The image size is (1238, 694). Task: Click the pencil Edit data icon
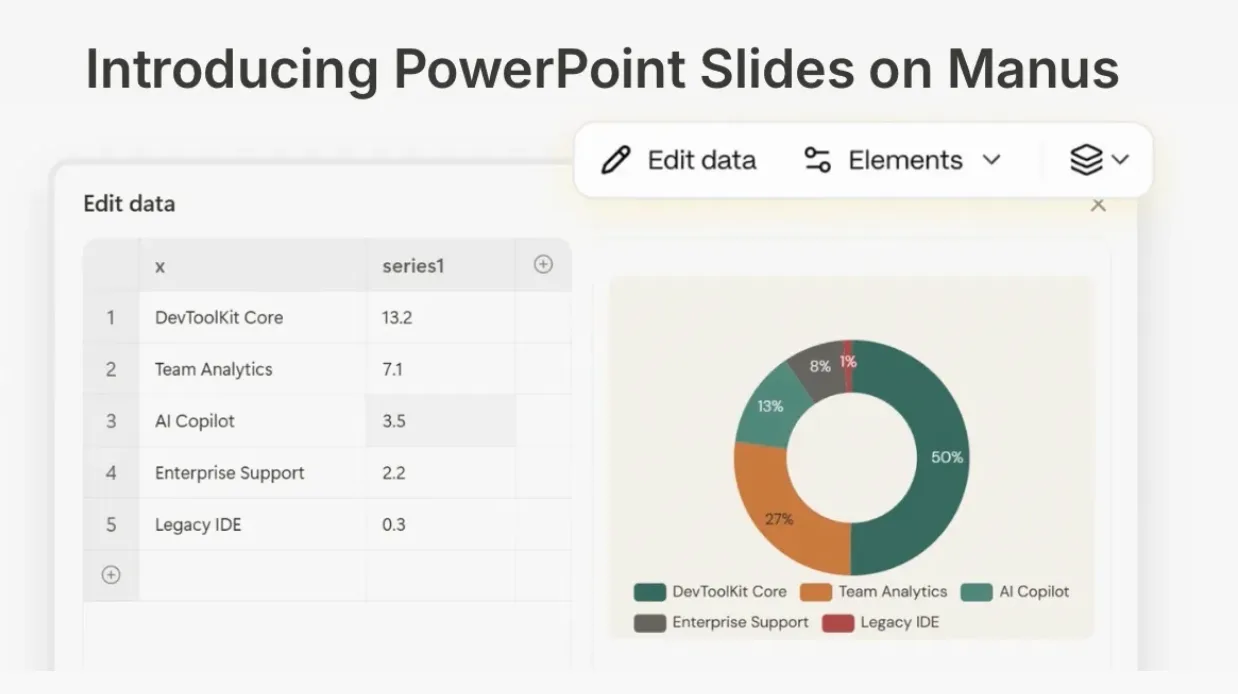click(x=615, y=160)
